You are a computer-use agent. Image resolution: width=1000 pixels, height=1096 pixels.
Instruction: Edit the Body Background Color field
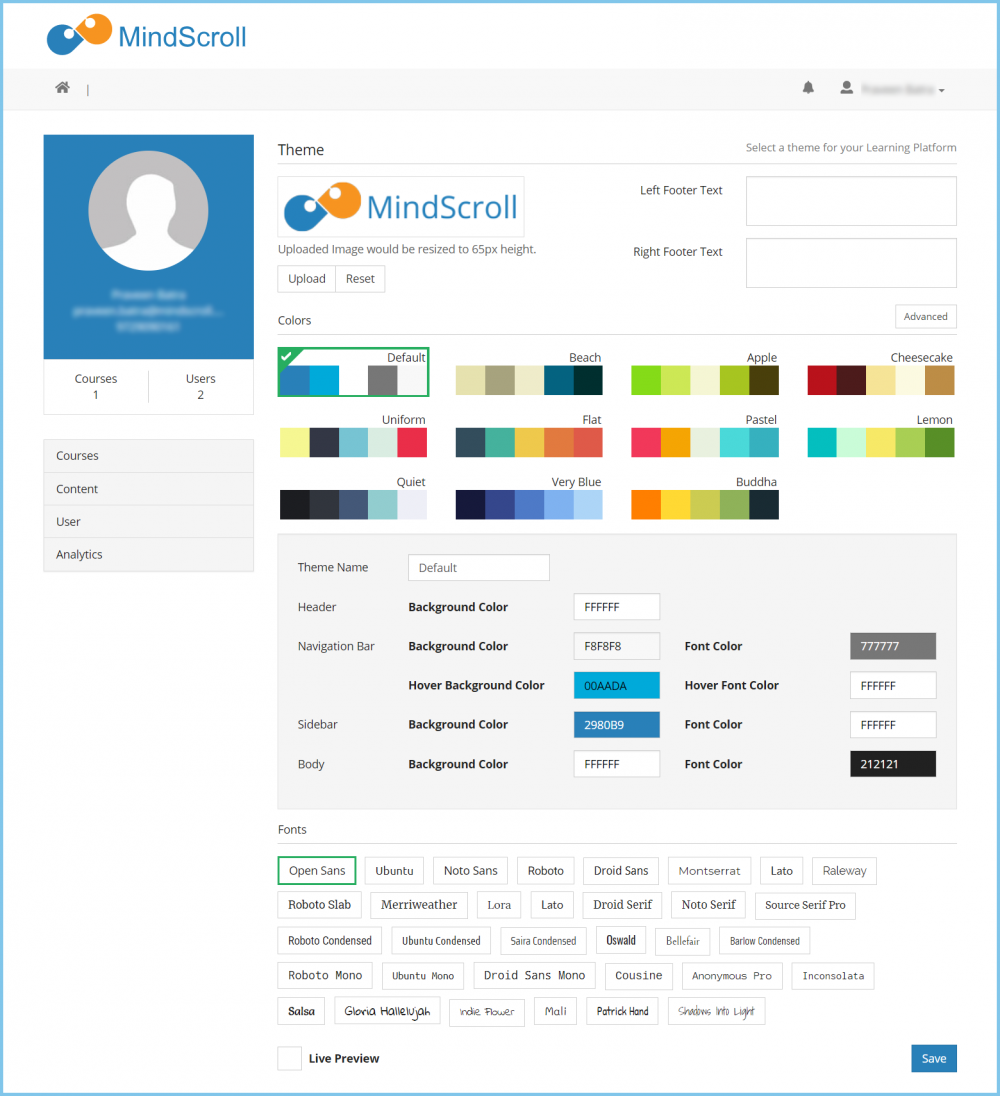coord(616,764)
